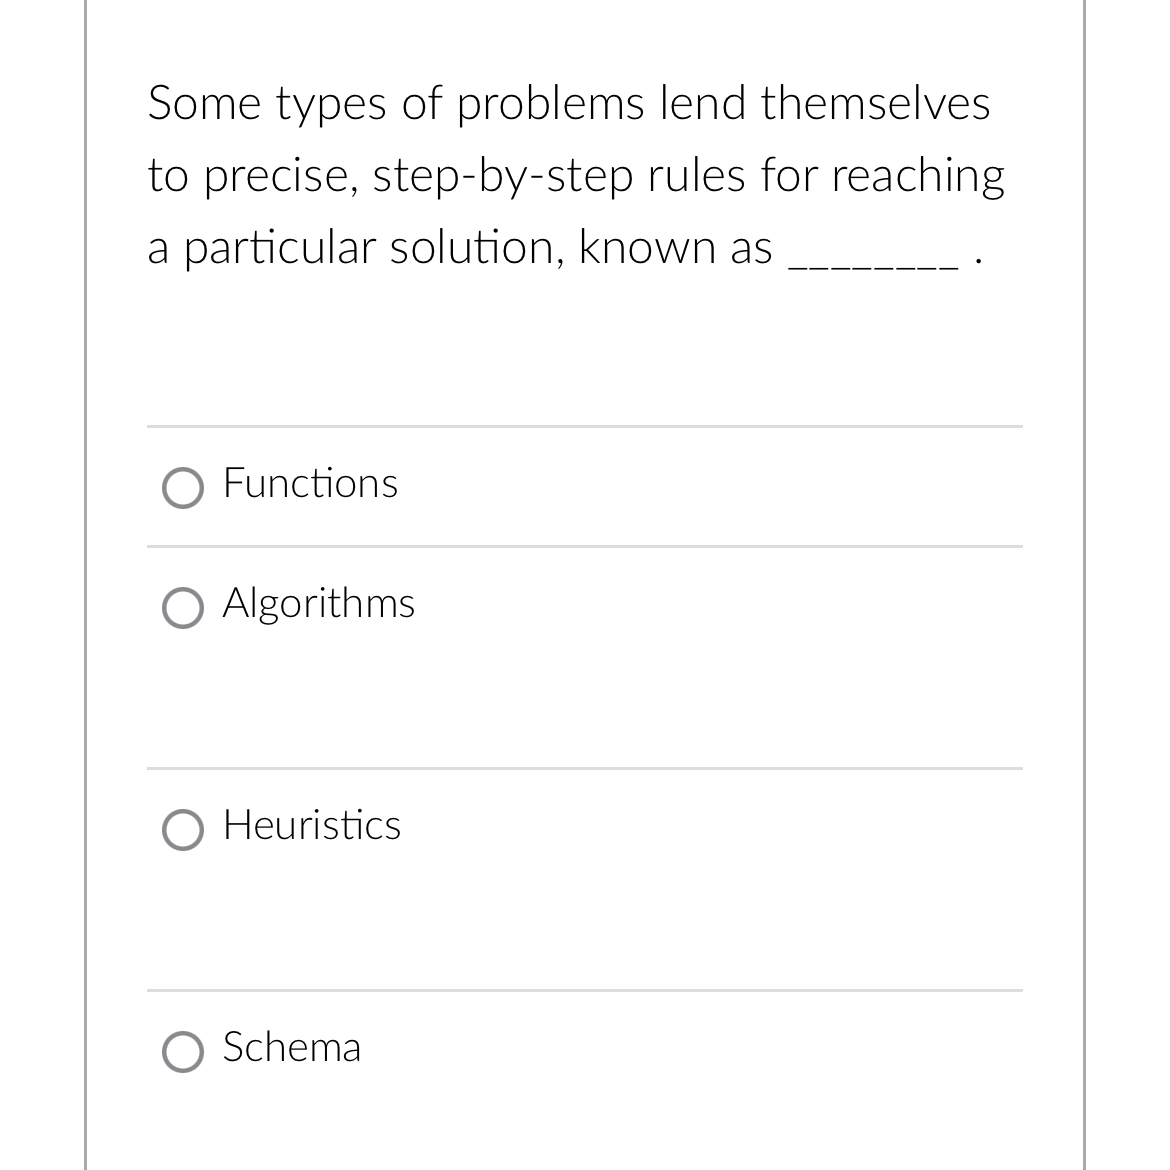Click the circle next to Algorithms
This screenshot has height=1170, width=1170.
[x=182, y=608]
